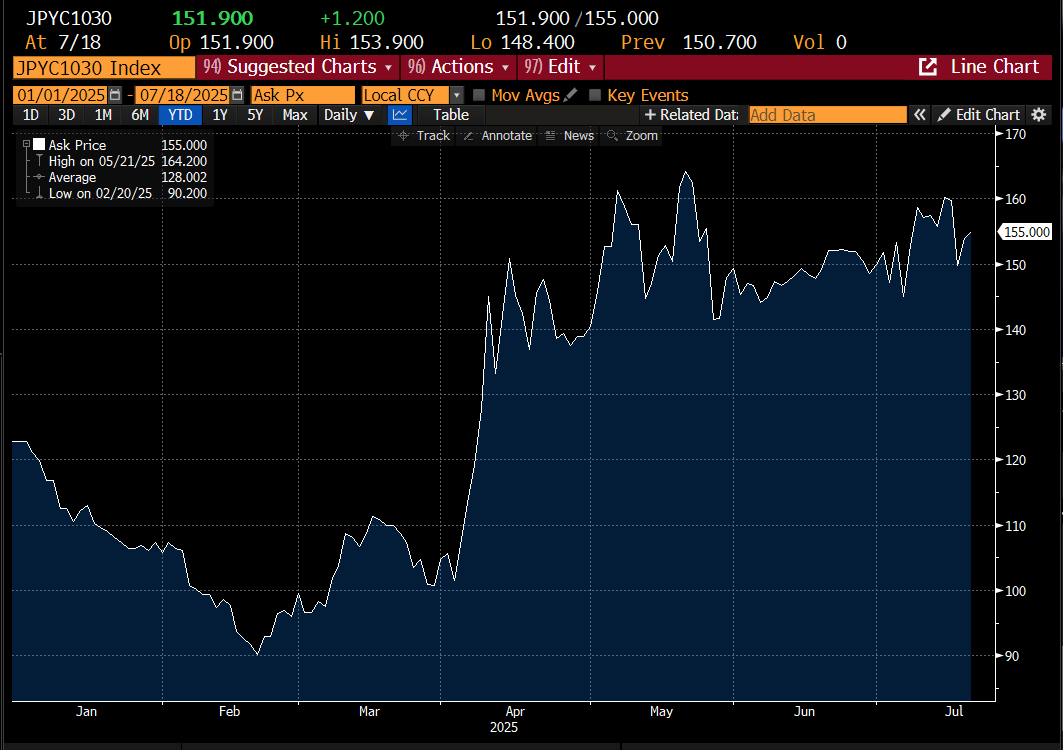
Task: Open the start date calendar picker icon
Action: pos(115,95)
